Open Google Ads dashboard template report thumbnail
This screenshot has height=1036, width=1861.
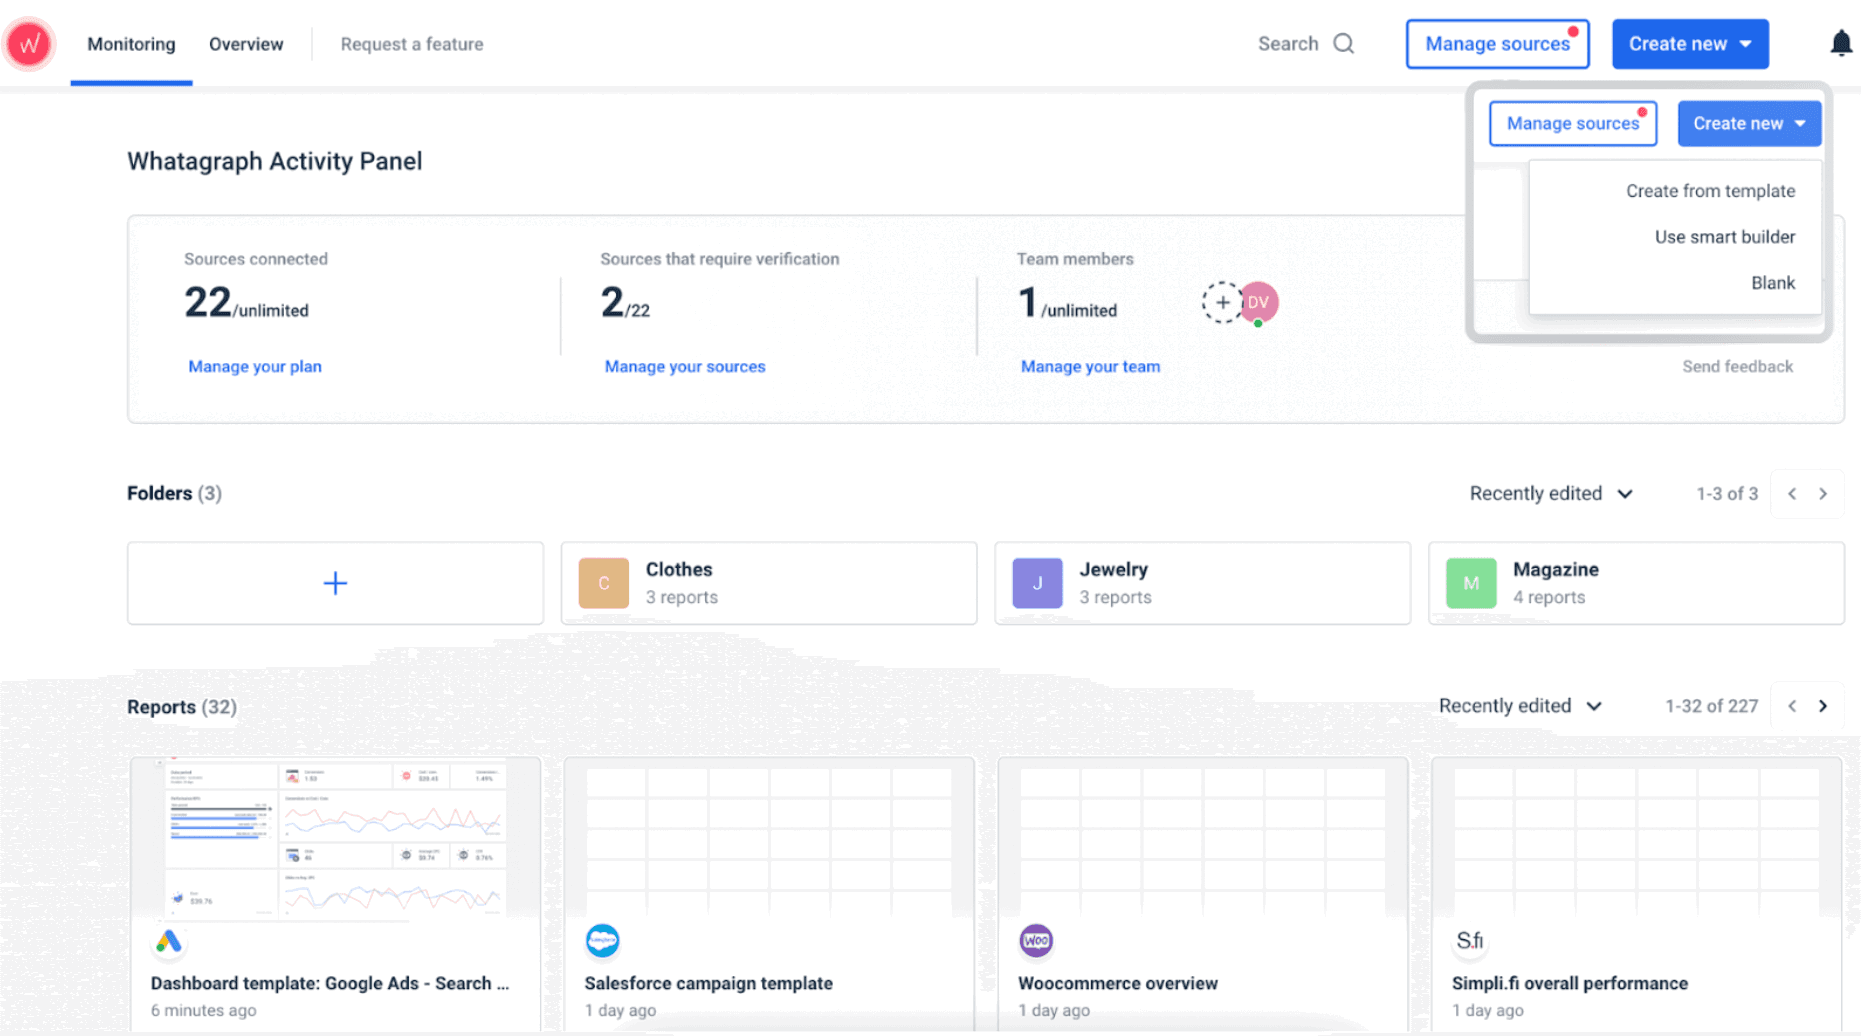[335, 838]
